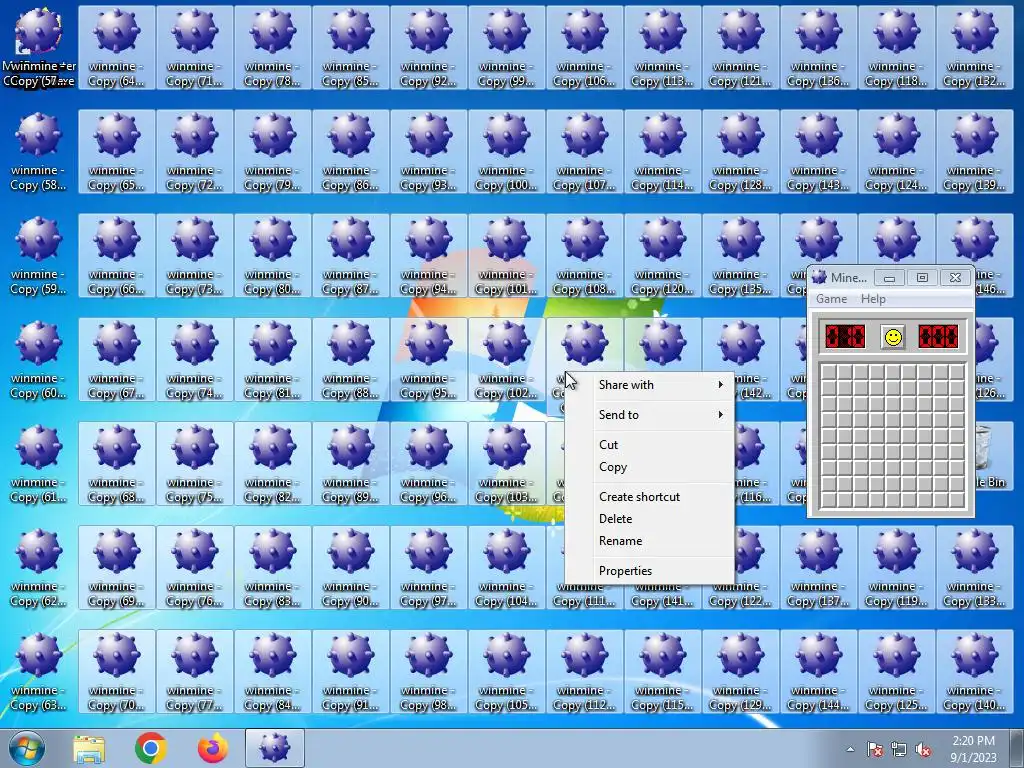Image resolution: width=1024 pixels, height=768 pixels.
Task: Select the winmine - Copy (72) desktop icon
Action: click(x=195, y=152)
